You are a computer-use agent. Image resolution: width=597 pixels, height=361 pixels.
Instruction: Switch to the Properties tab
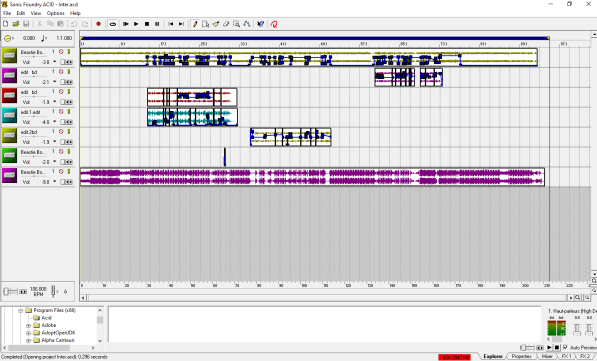coord(522,356)
